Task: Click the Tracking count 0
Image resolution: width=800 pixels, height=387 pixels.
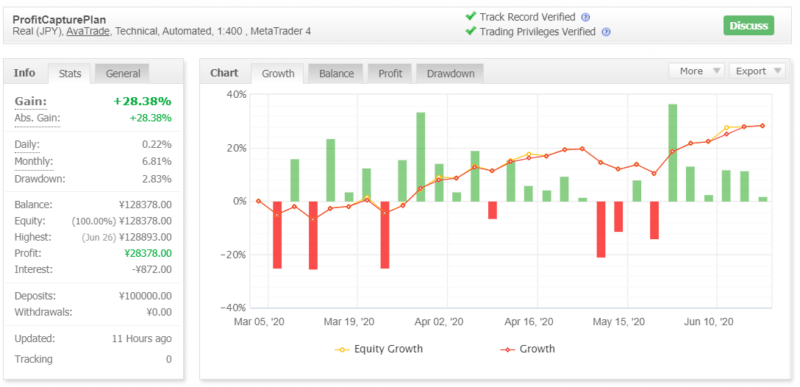Action: (x=169, y=360)
